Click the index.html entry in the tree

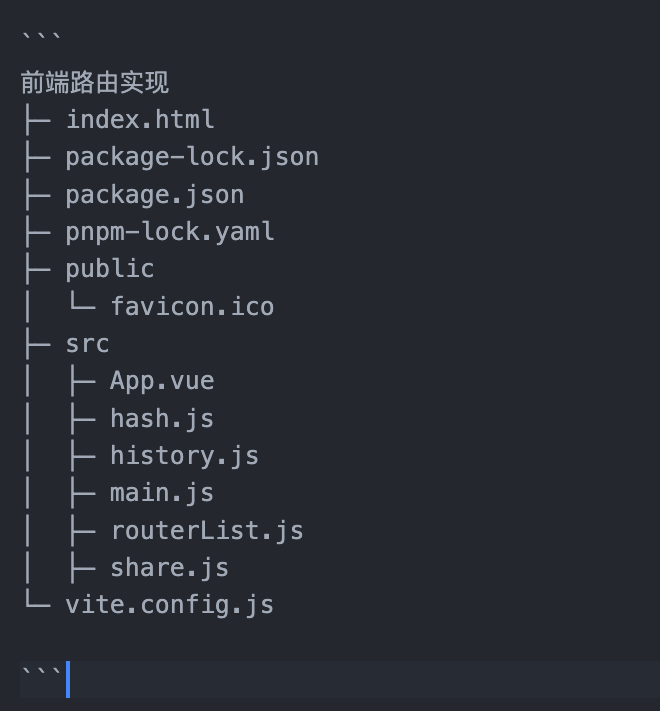tap(140, 120)
